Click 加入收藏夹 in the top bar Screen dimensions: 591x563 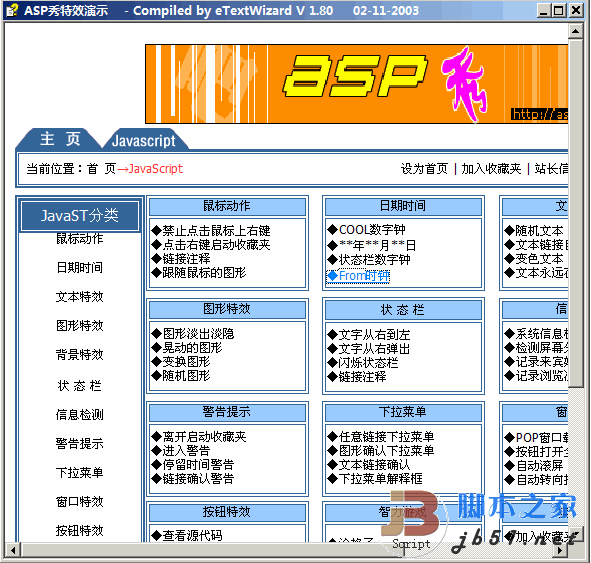(x=491, y=168)
